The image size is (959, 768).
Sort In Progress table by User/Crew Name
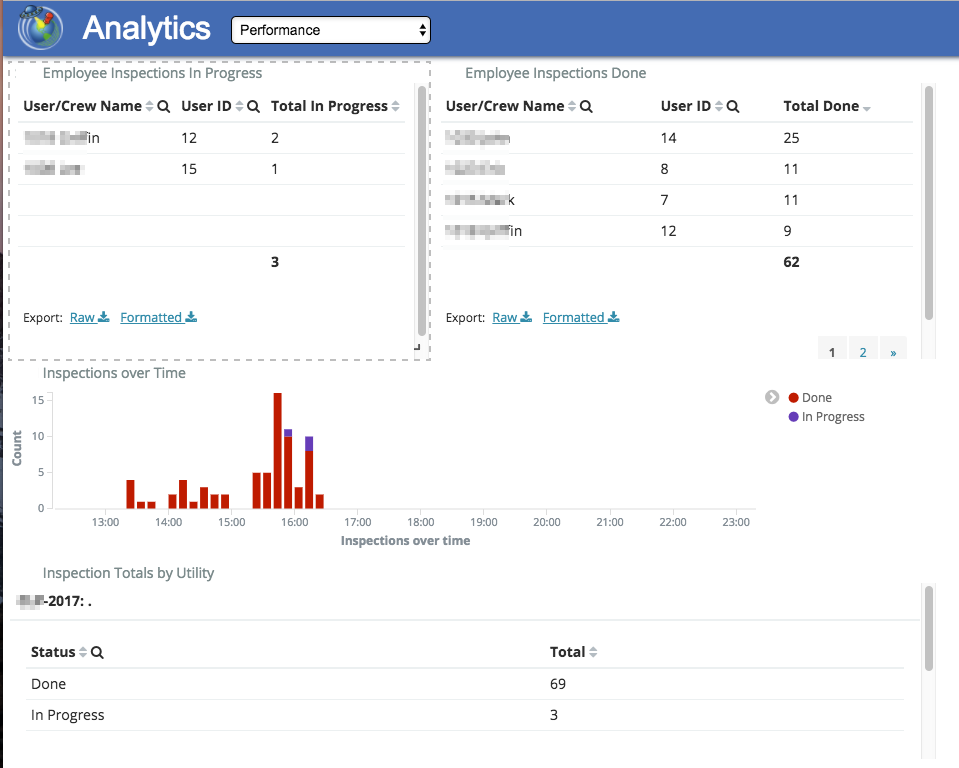click(149, 106)
